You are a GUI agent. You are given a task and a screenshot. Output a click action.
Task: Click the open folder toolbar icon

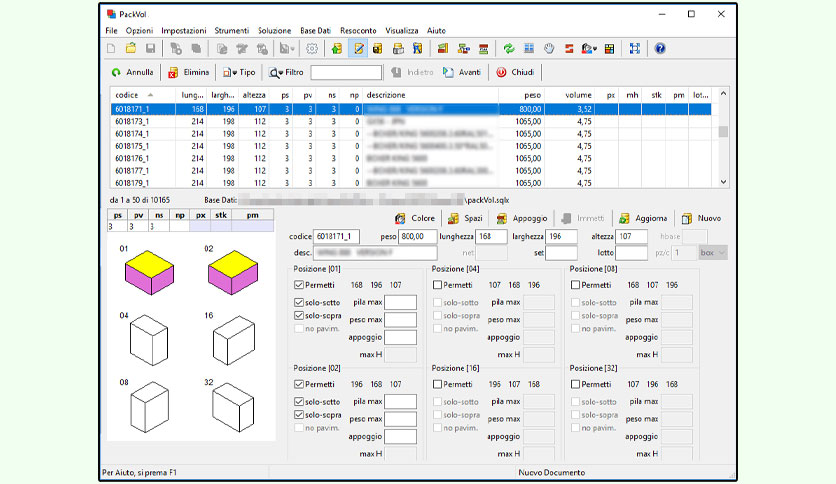click(131, 49)
